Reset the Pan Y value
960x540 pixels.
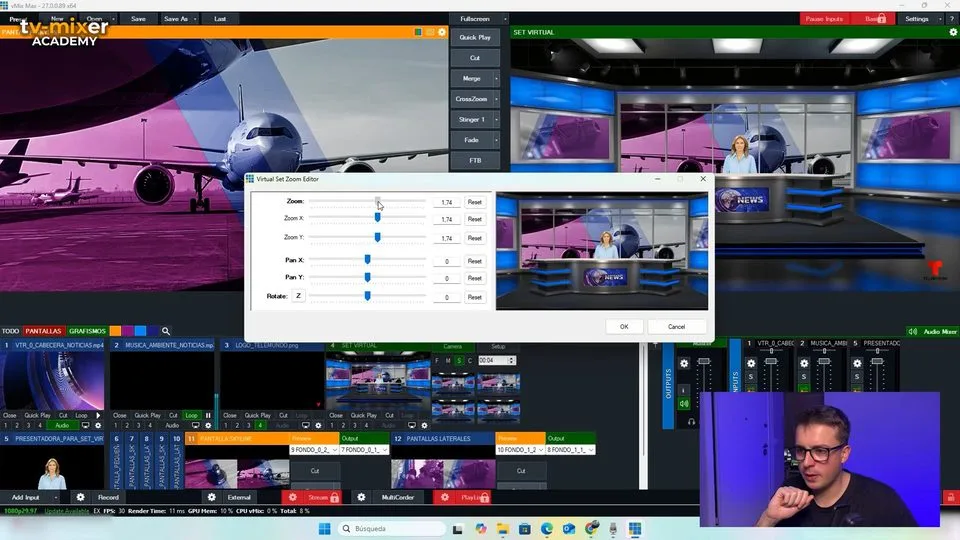click(x=474, y=278)
